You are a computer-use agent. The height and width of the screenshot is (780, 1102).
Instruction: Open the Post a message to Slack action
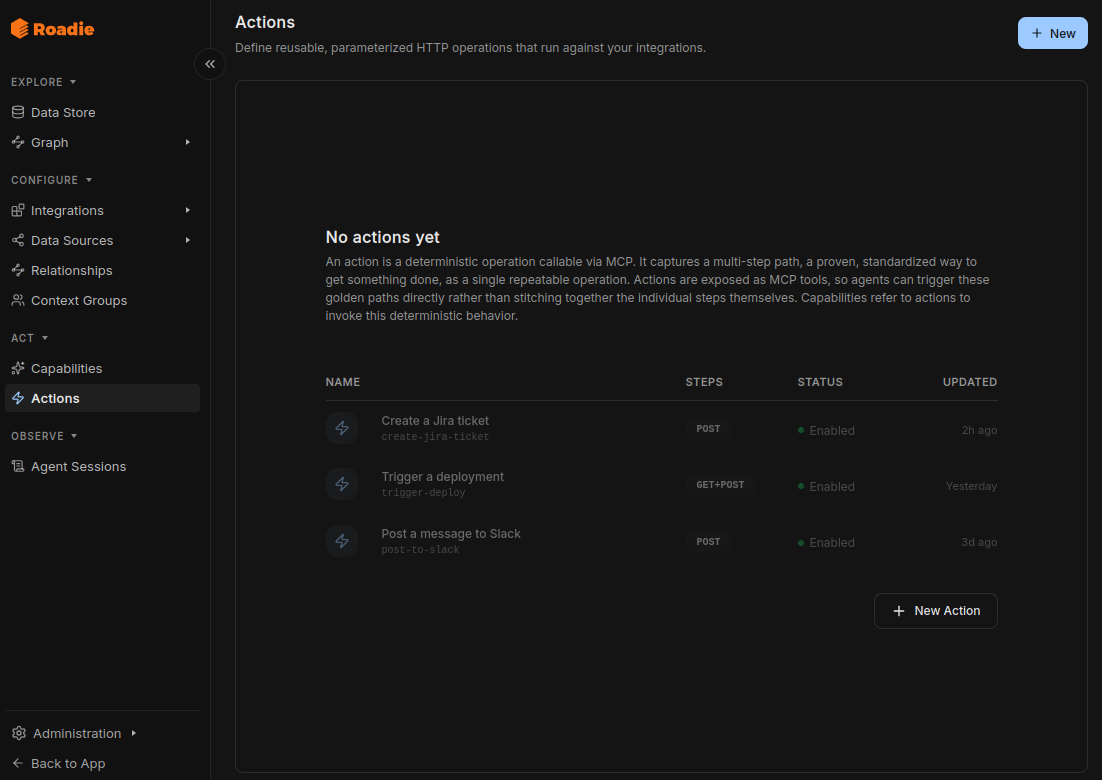click(x=451, y=534)
